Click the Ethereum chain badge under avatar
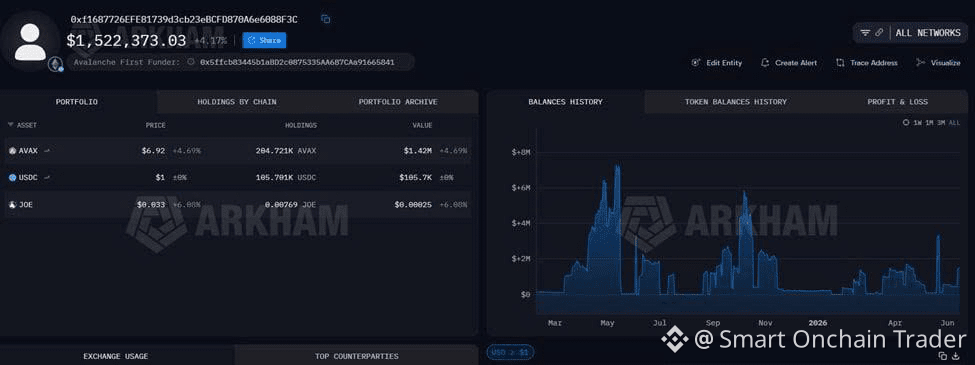Screen dimensions: 975x365 [x=56, y=64]
